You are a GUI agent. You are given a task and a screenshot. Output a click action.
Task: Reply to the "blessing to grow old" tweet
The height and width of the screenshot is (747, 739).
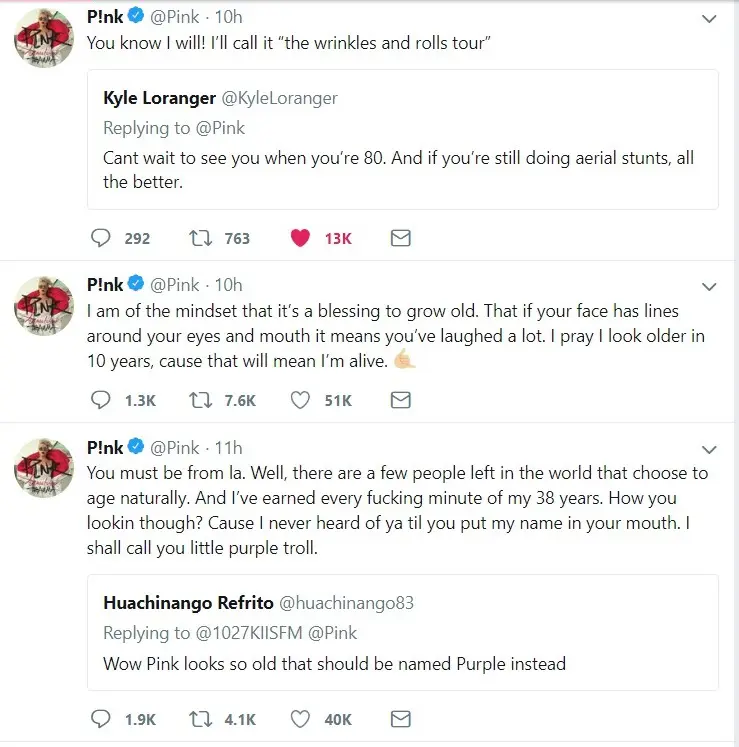point(101,400)
